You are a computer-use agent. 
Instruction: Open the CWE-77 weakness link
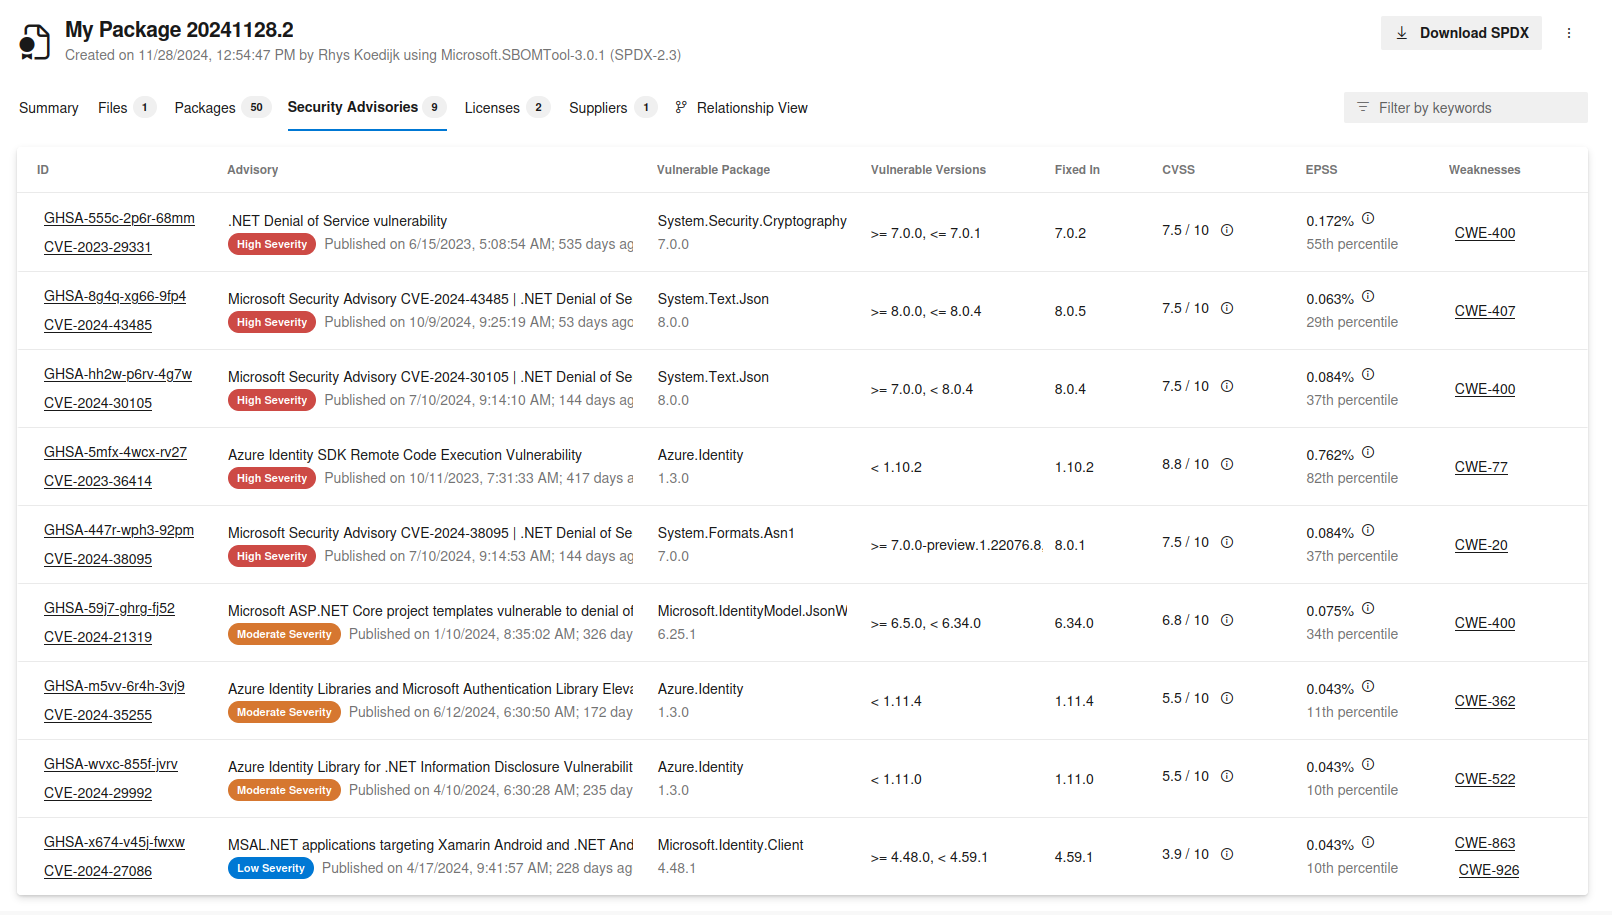pyautogui.click(x=1481, y=466)
